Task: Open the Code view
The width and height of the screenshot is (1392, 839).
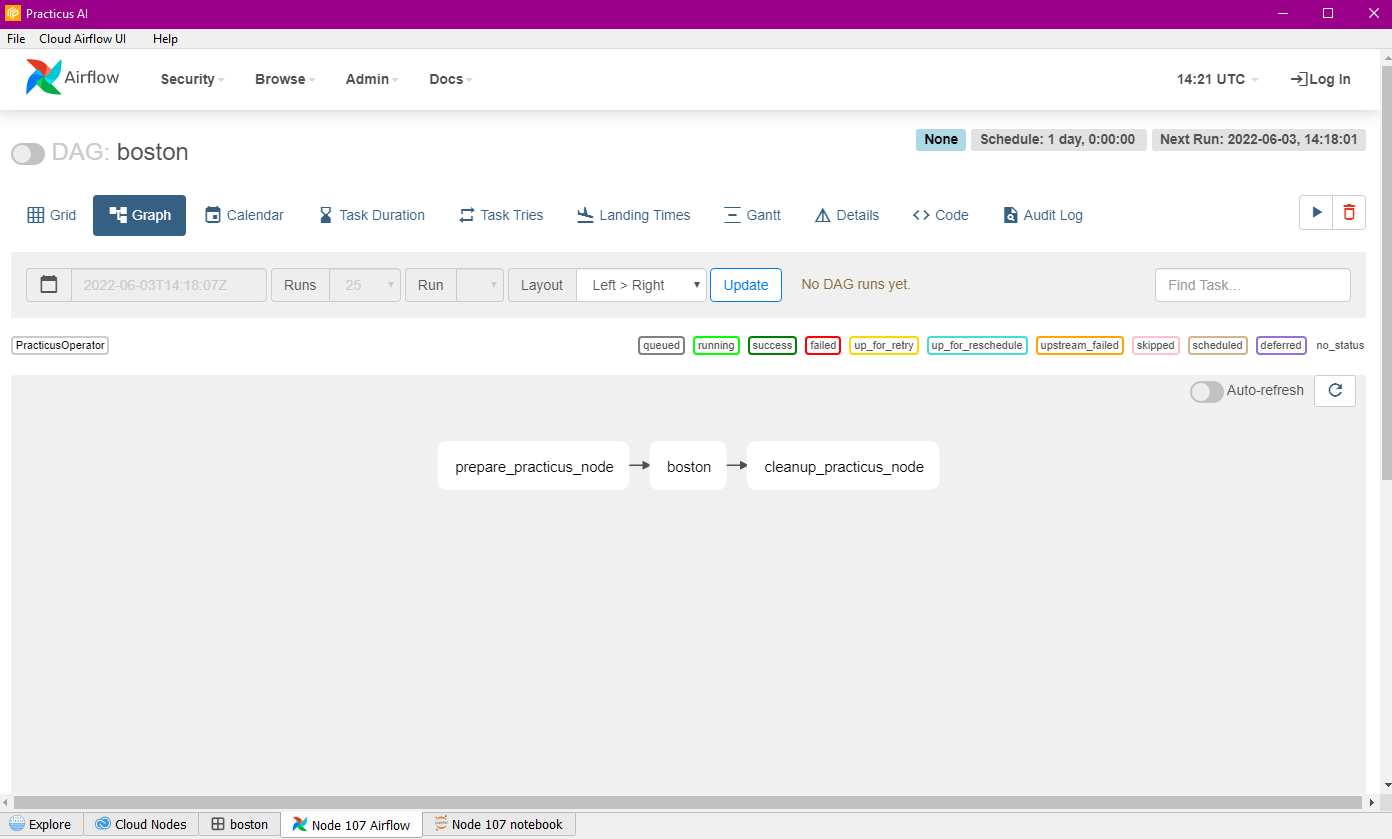Action: (x=940, y=215)
